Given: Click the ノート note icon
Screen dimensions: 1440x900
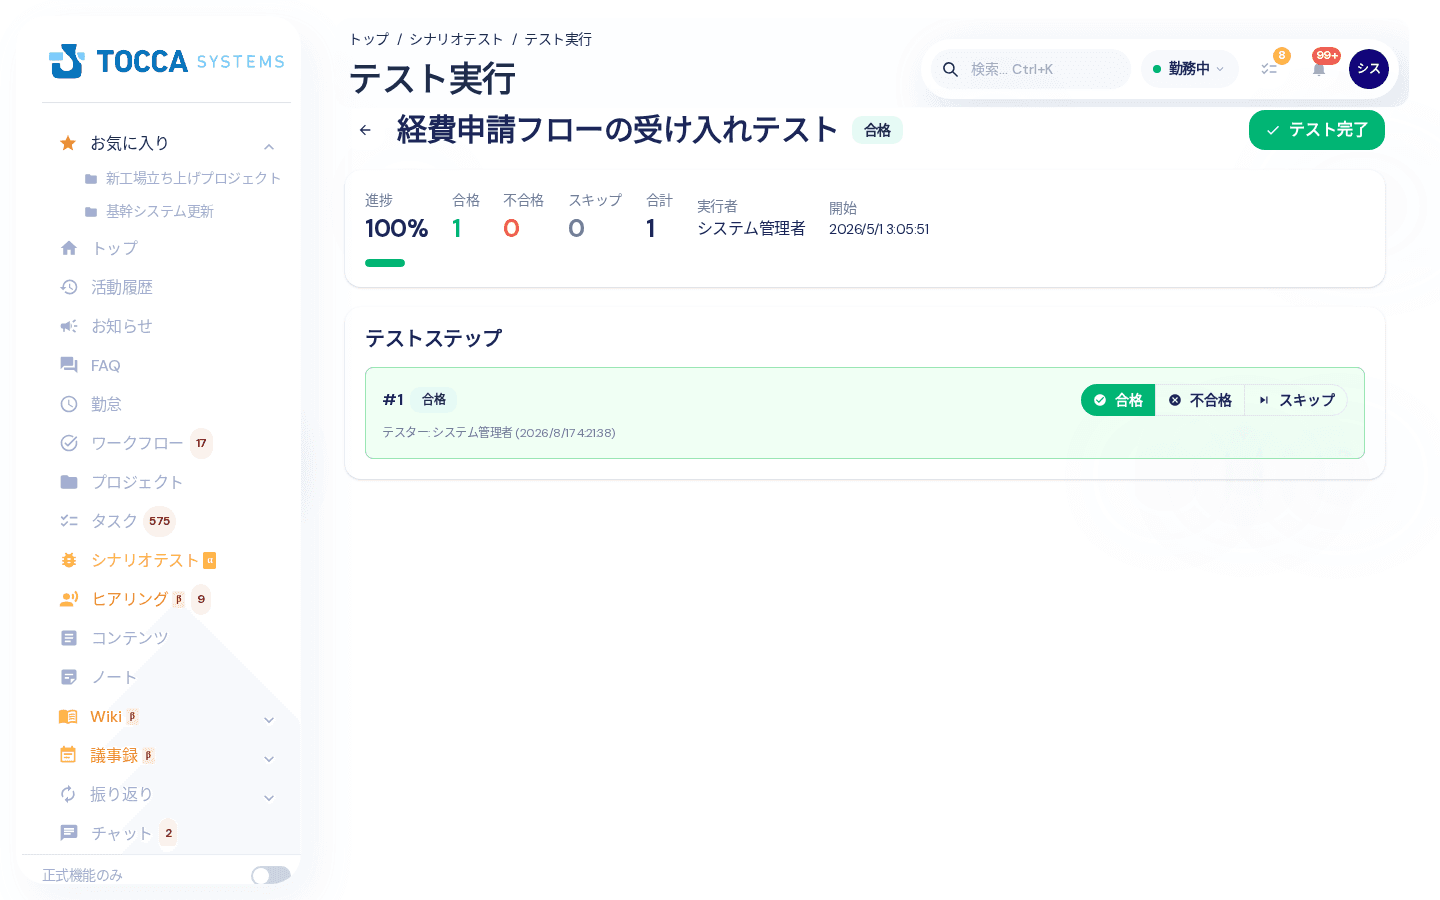Looking at the screenshot, I should [69, 677].
